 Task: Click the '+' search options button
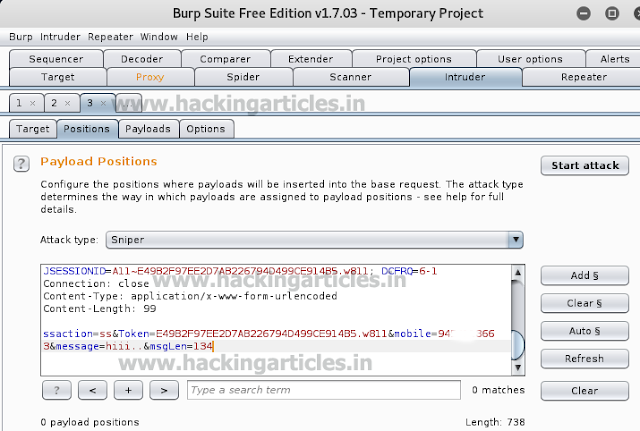(128, 391)
